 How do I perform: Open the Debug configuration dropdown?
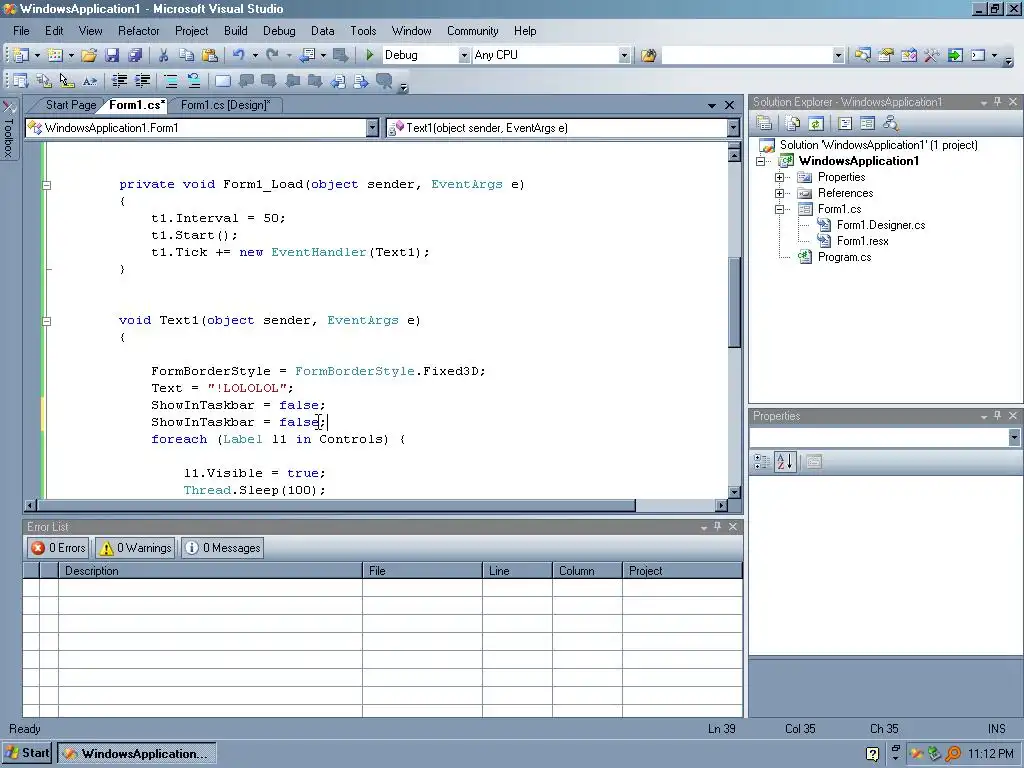[464, 56]
